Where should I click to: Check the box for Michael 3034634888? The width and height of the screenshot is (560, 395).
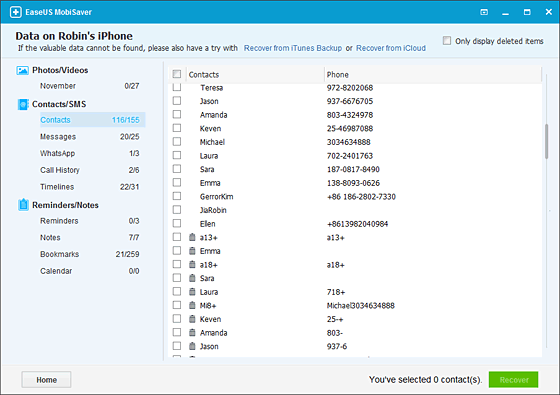pyautogui.click(x=177, y=142)
